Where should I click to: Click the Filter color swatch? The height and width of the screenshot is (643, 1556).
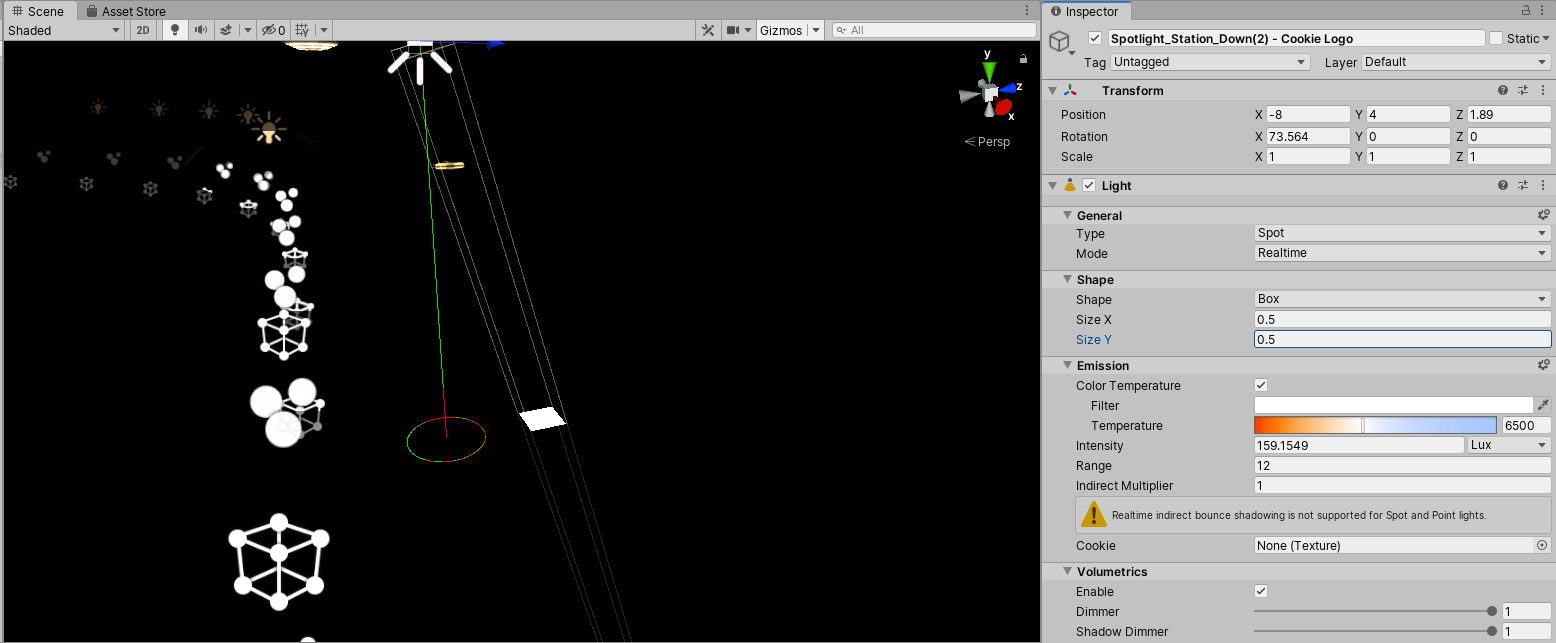[x=1393, y=405]
